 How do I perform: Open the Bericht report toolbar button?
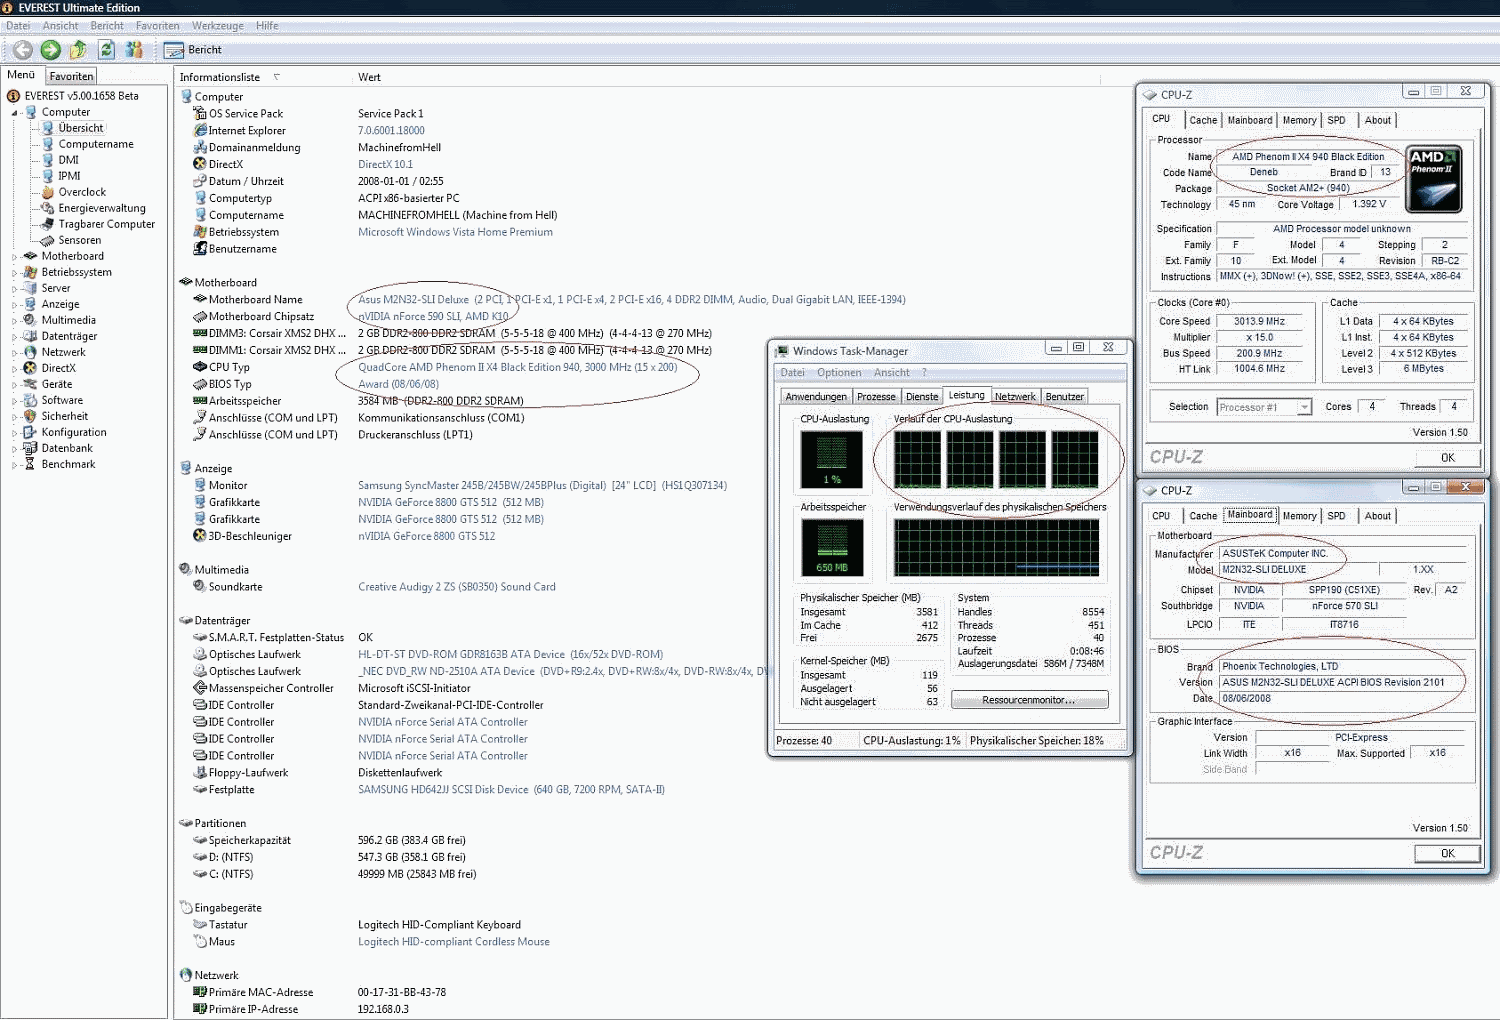193,50
